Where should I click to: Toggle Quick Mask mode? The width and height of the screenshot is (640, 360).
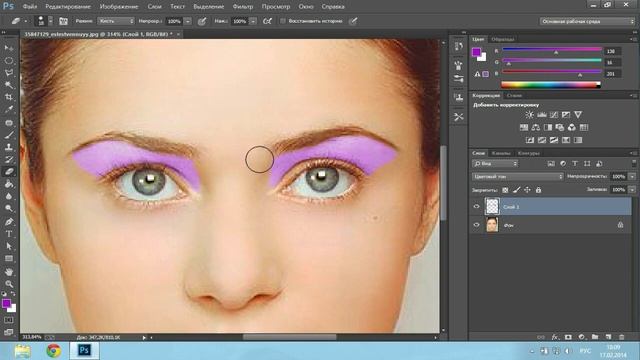click(9, 320)
